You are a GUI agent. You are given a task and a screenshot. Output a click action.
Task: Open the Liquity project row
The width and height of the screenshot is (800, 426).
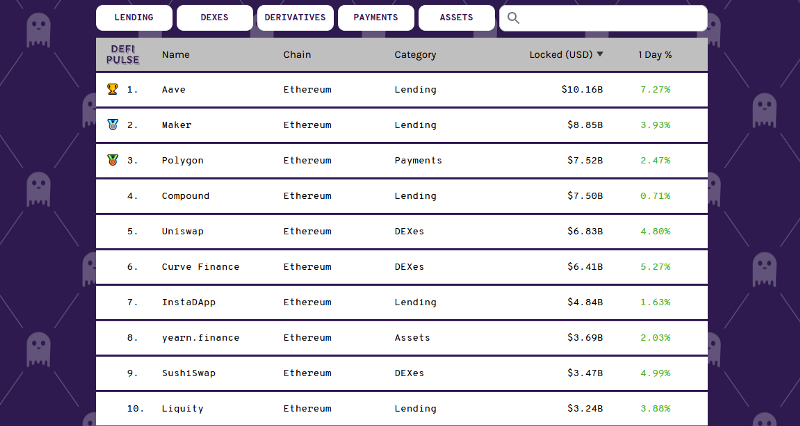tap(402, 408)
